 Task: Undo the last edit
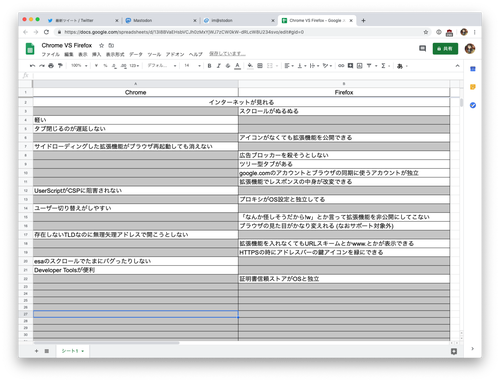pyautogui.click(x=32, y=66)
